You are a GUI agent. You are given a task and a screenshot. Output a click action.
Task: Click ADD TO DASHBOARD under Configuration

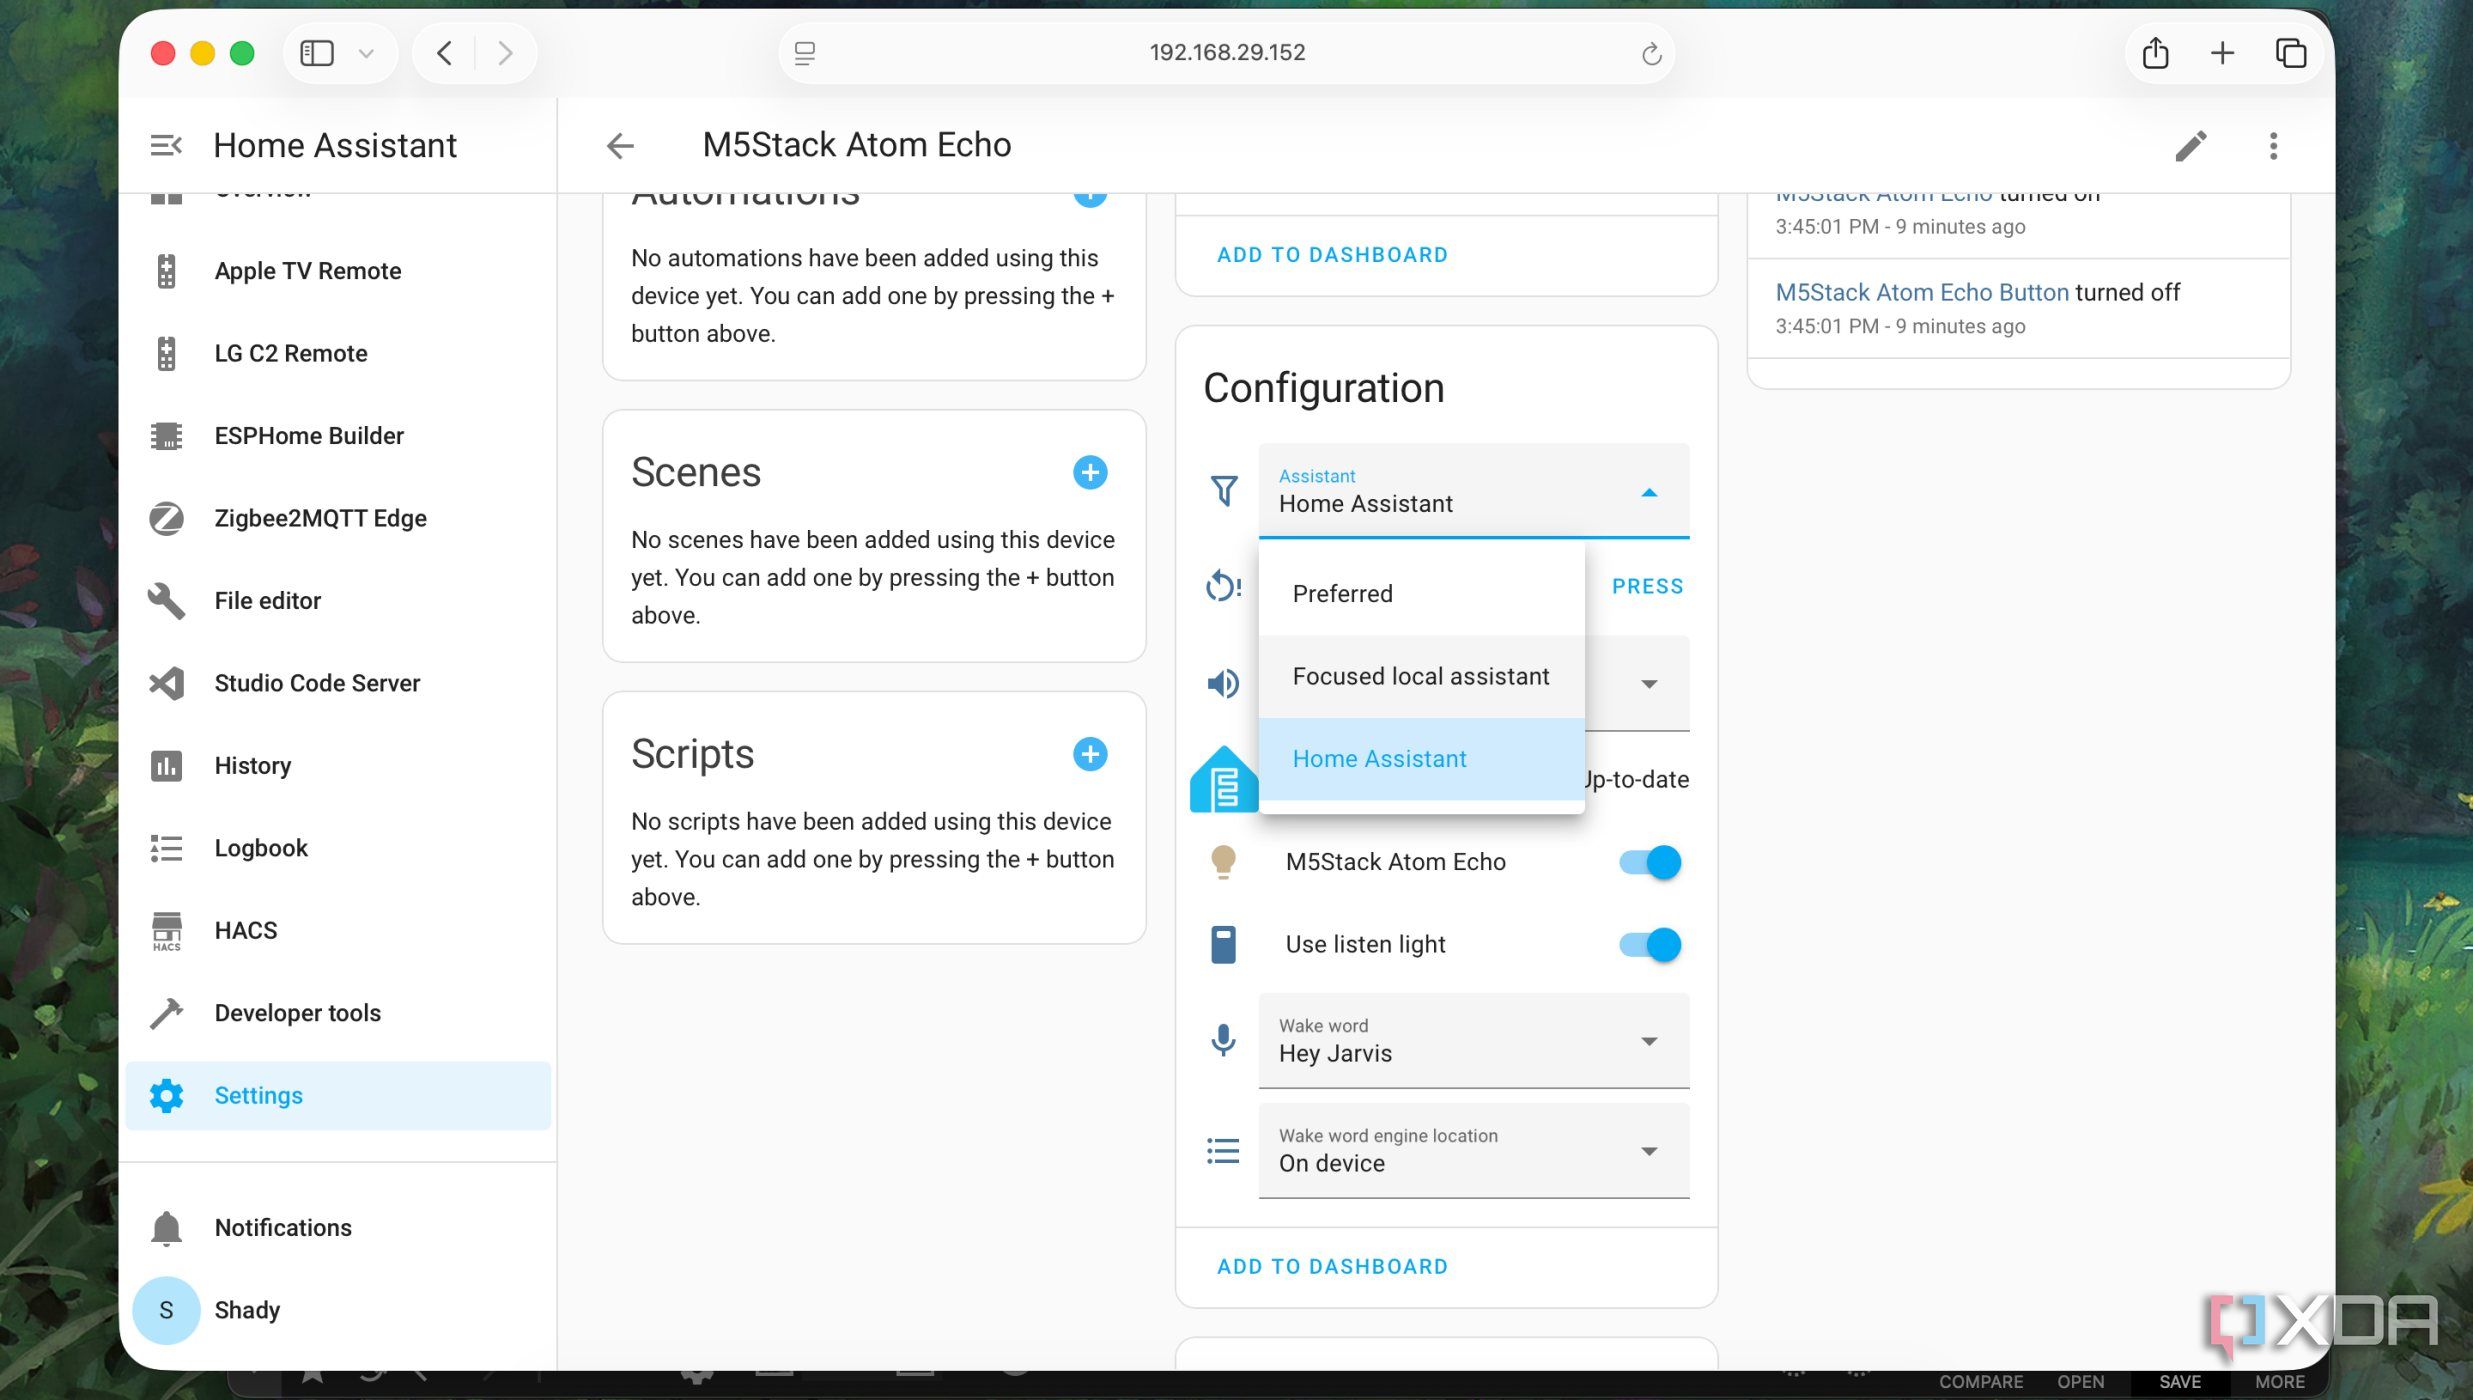click(1332, 1267)
